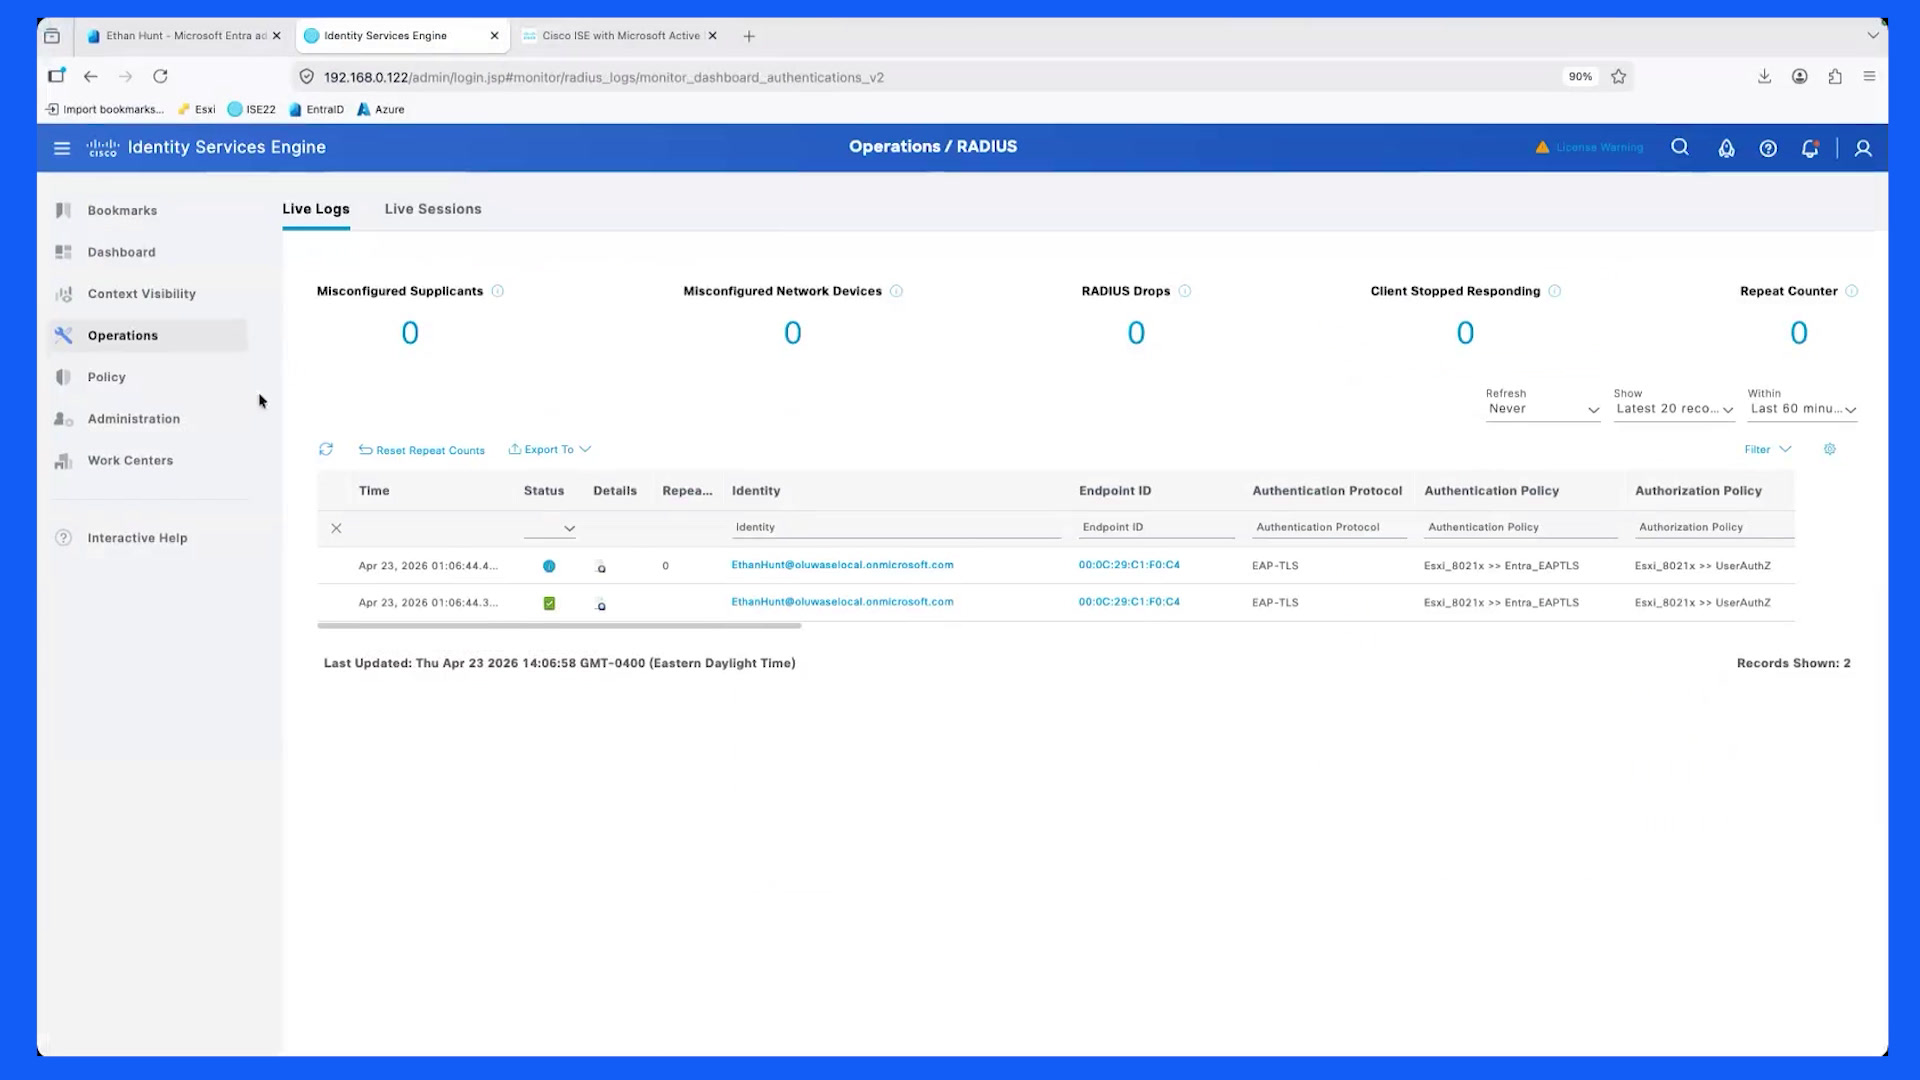Open the Show Latest 20 records dropdown
The height and width of the screenshot is (1080, 1920).
[1674, 409]
